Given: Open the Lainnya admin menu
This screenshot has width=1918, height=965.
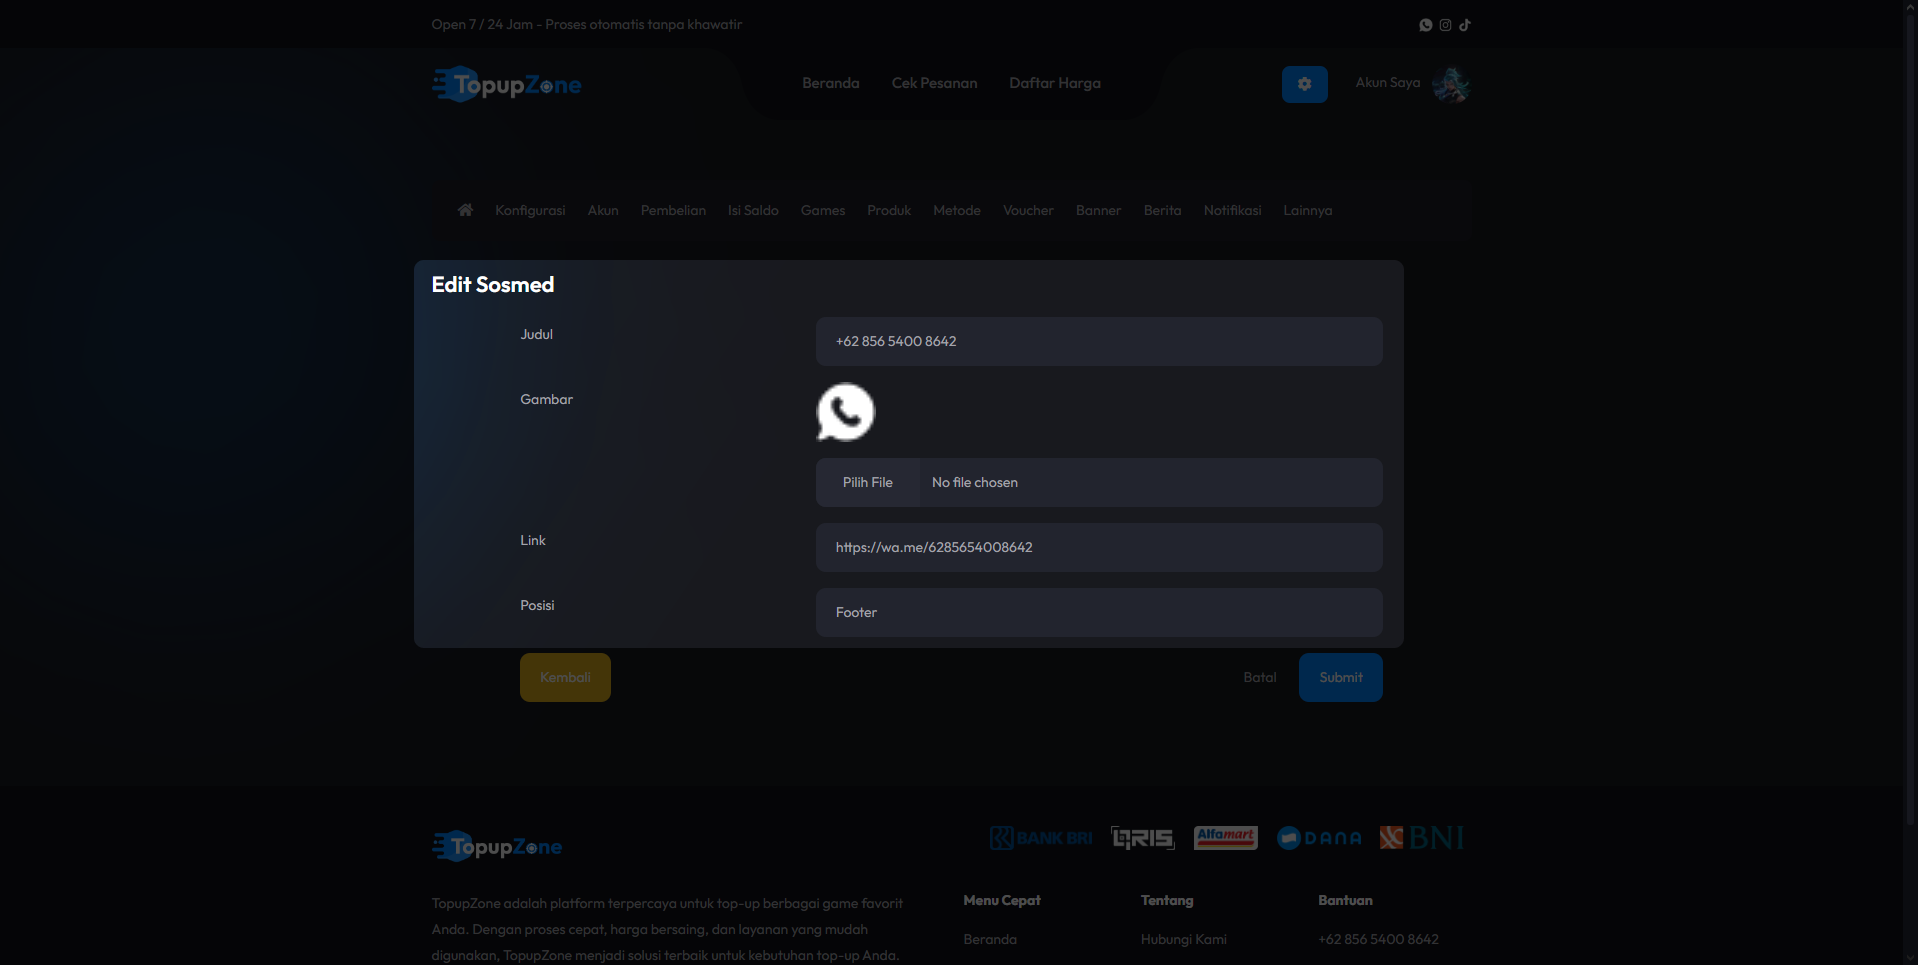Looking at the screenshot, I should pyautogui.click(x=1307, y=210).
